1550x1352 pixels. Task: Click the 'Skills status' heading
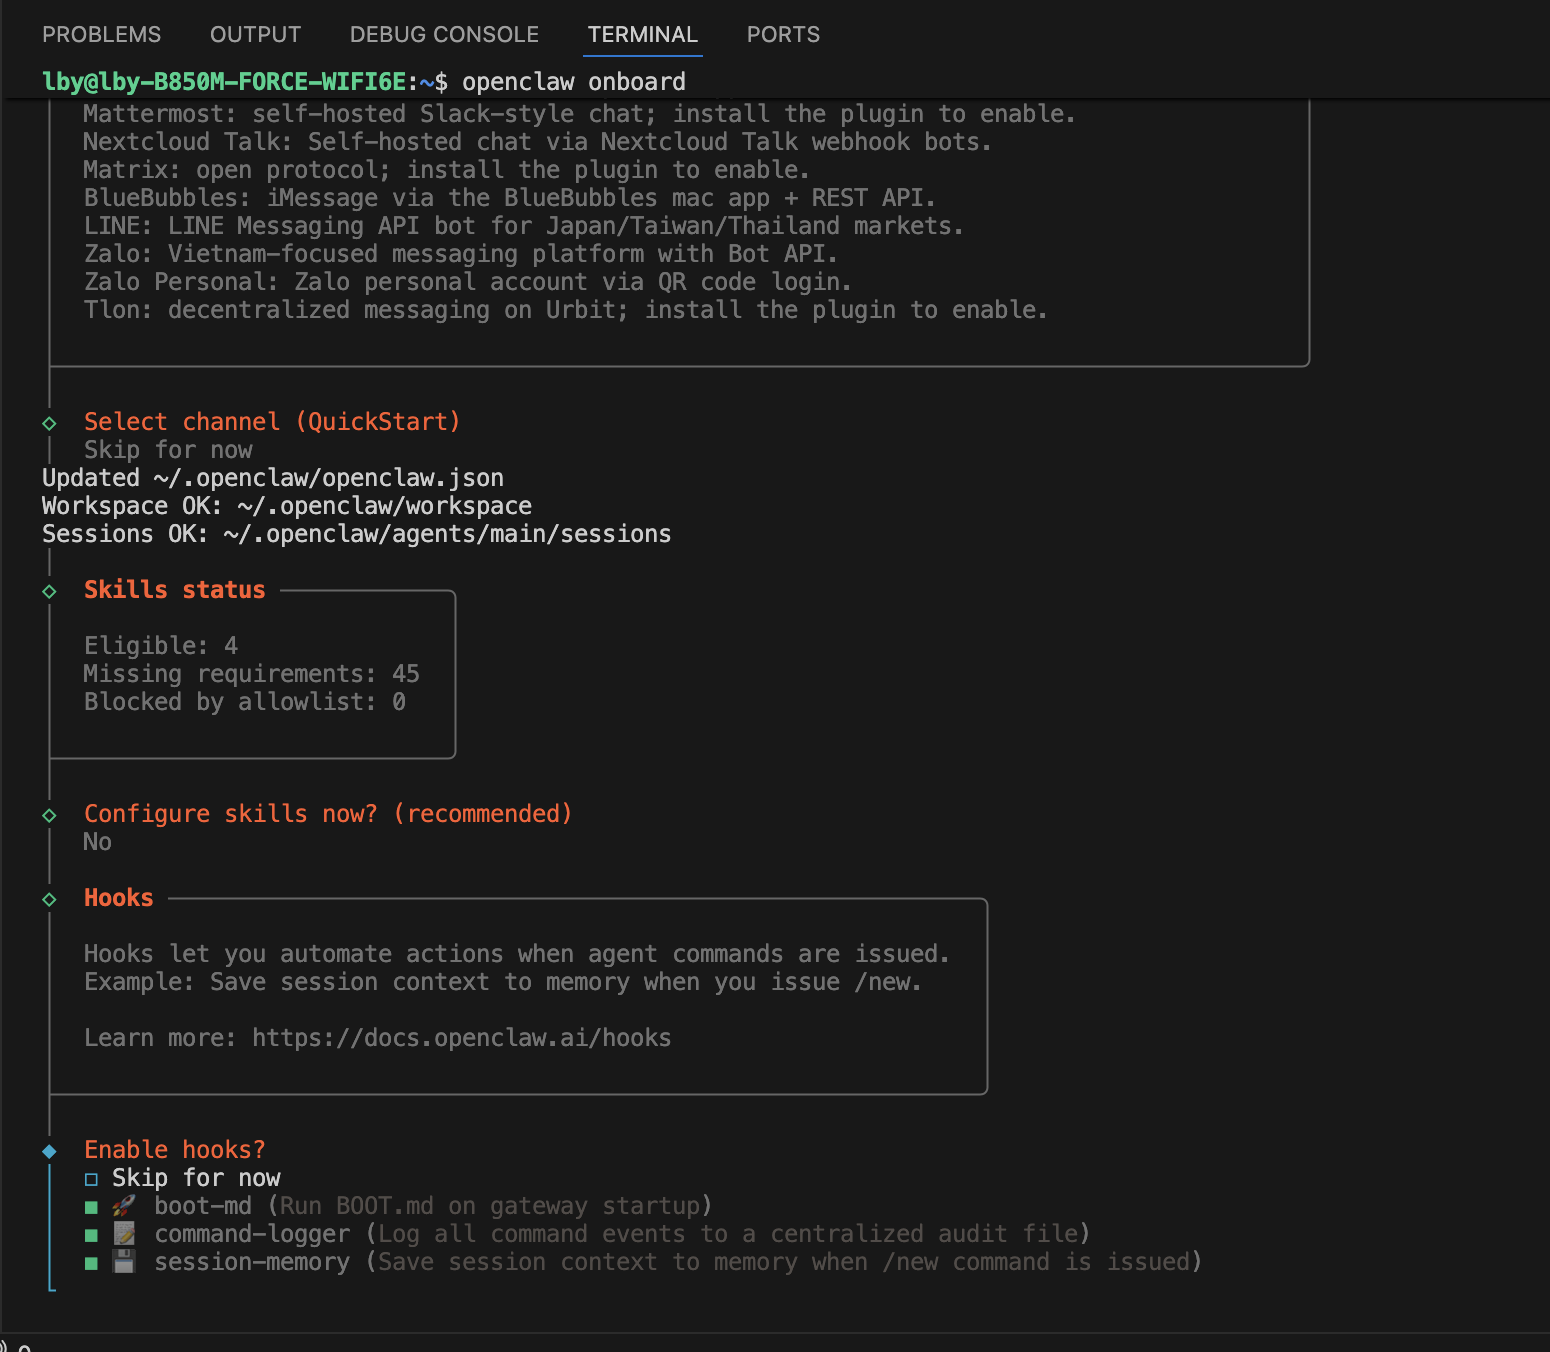click(x=175, y=590)
